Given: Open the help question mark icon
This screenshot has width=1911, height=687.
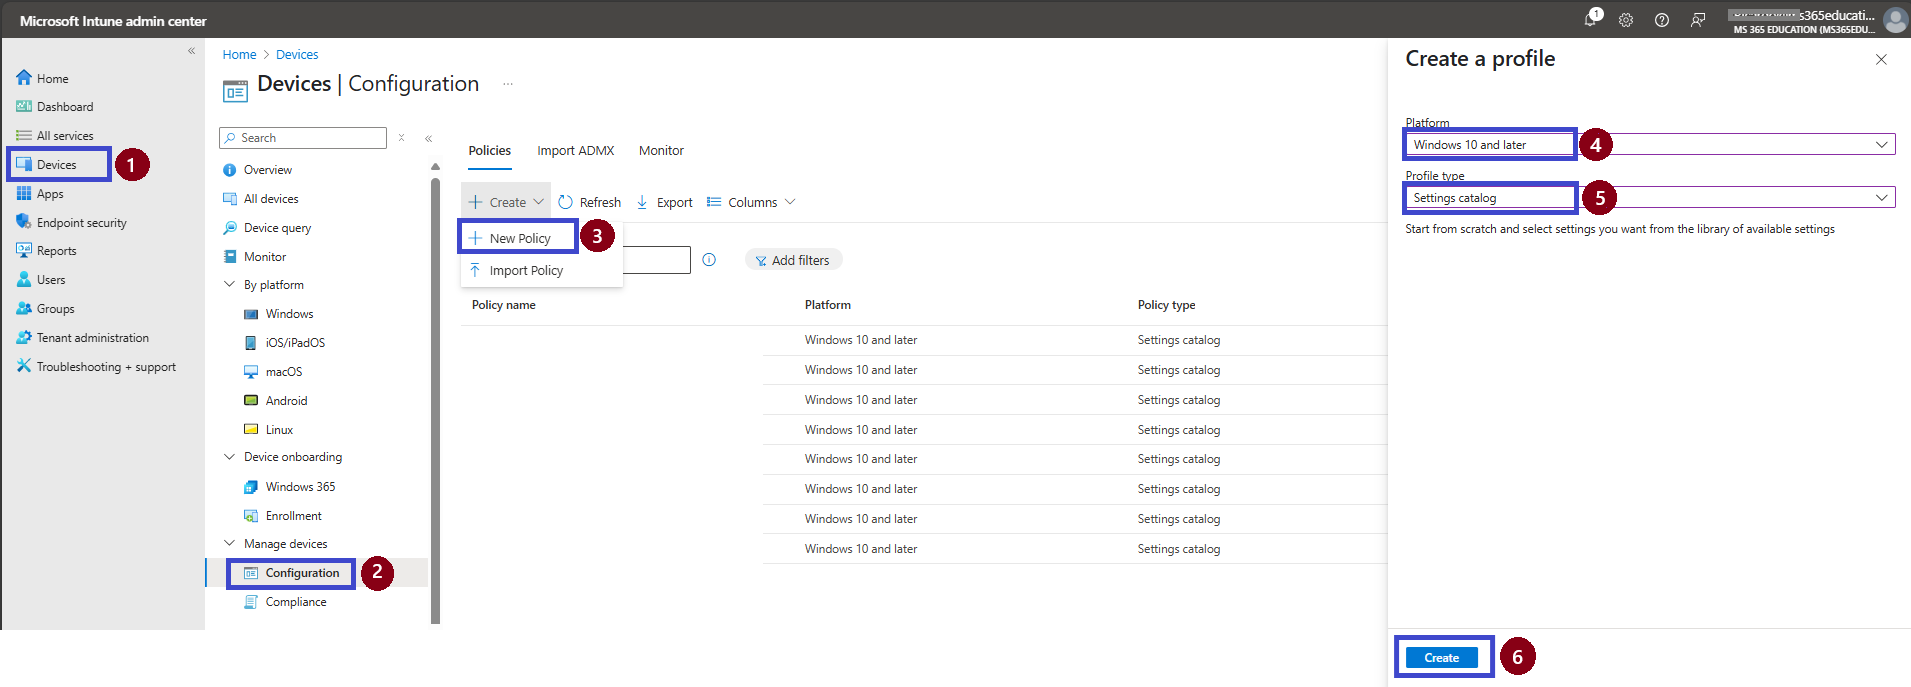Looking at the screenshot, I should (x=1662, y=20).
